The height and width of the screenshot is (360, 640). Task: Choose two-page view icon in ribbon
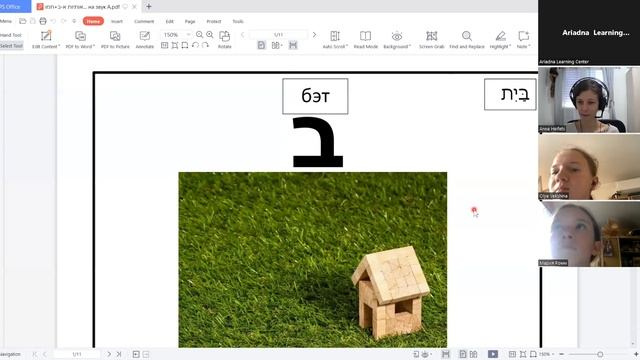pyautogui.click(x=276, y=45)
